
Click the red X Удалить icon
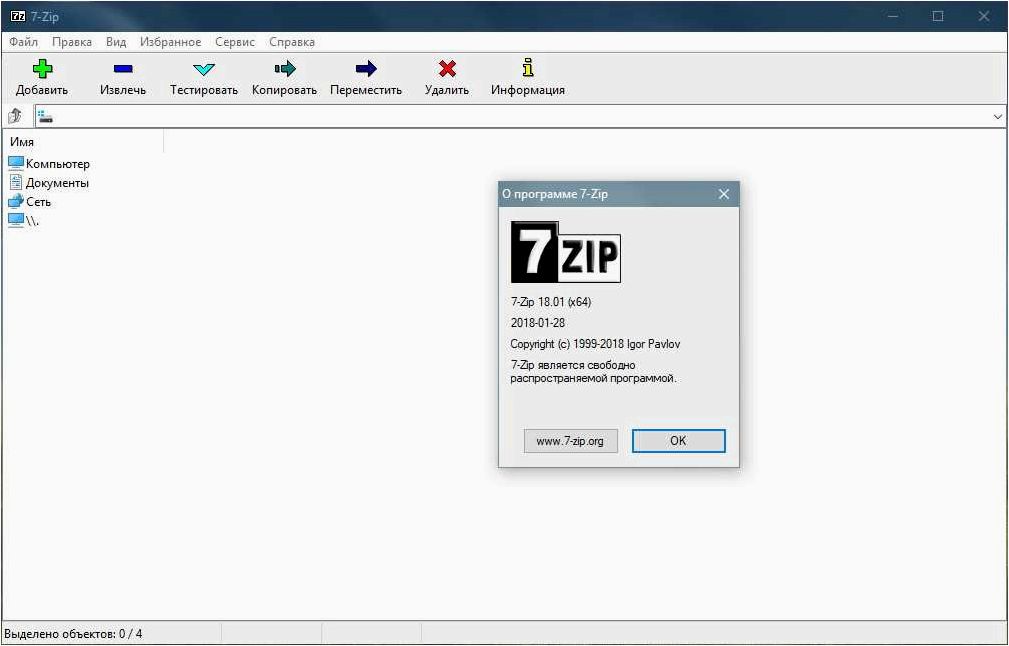click(x=447, y=68)
